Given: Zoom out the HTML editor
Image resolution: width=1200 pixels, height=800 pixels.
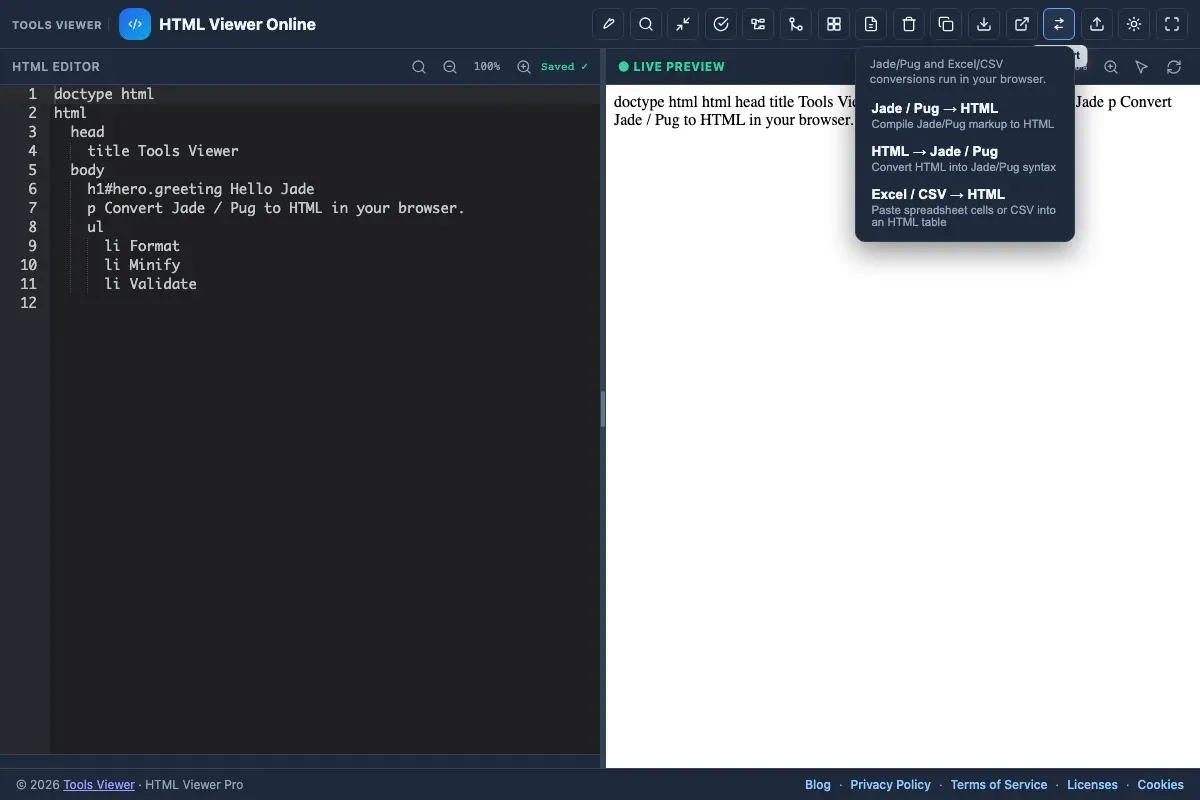Looking at the screenshot, I should coord(450,67).
